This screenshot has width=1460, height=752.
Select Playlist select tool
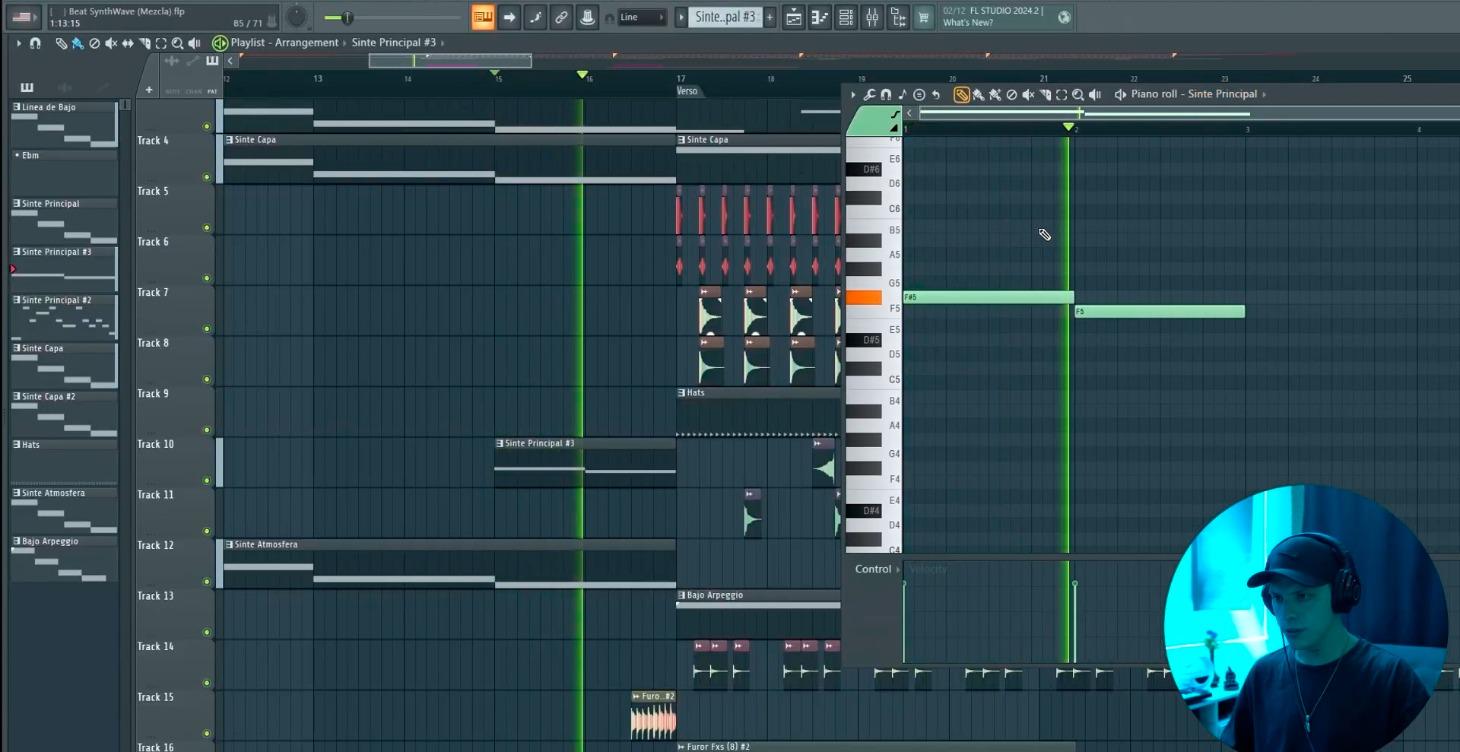pyautogui.click(x=161, y=43)
